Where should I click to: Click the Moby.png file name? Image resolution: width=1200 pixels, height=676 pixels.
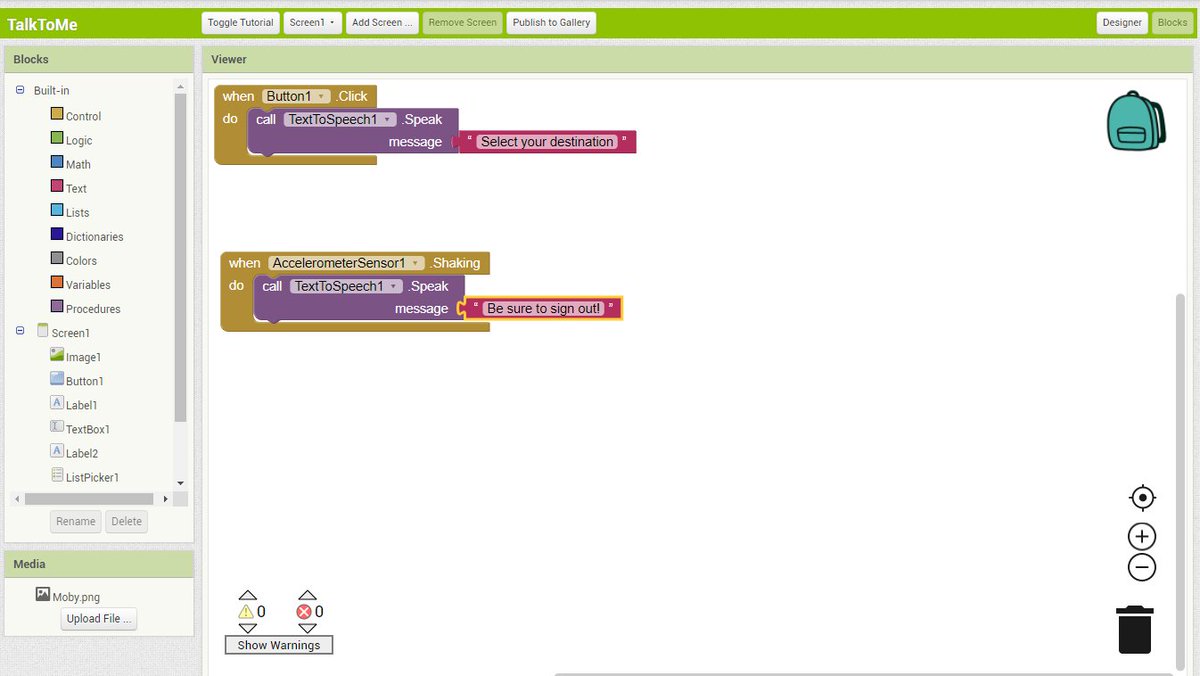click(x=77, y=597)
